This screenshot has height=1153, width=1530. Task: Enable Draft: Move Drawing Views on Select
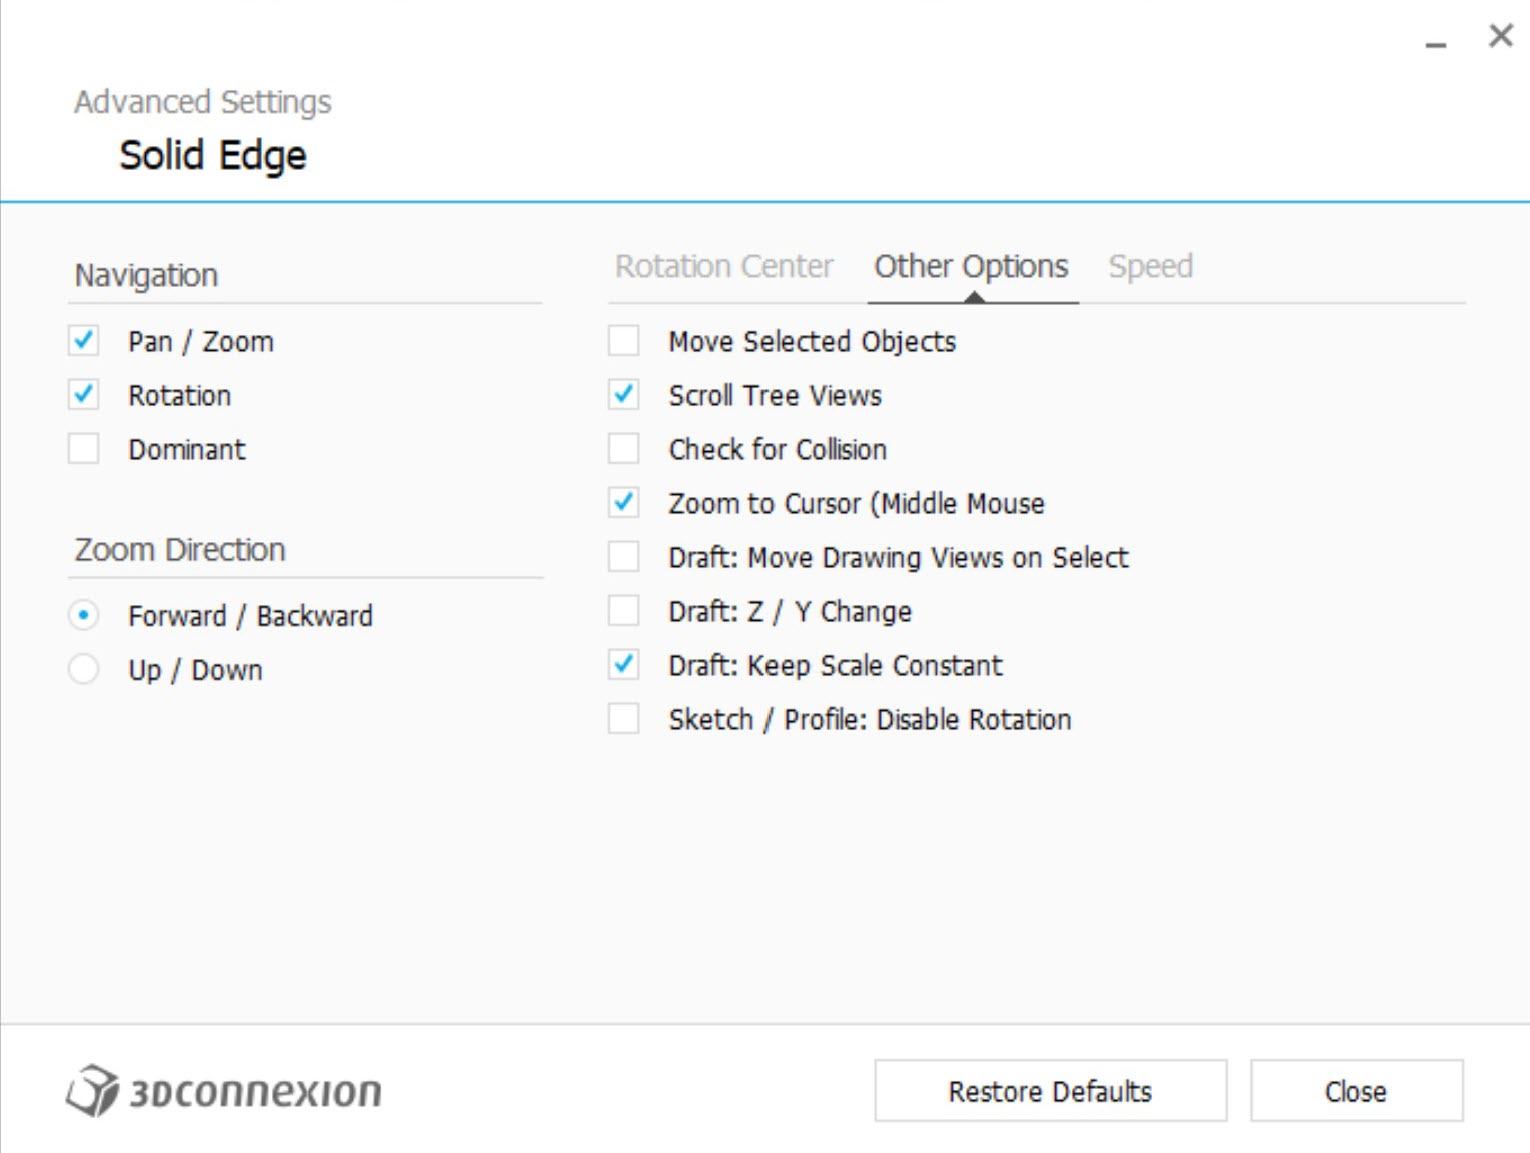point(623,557)
